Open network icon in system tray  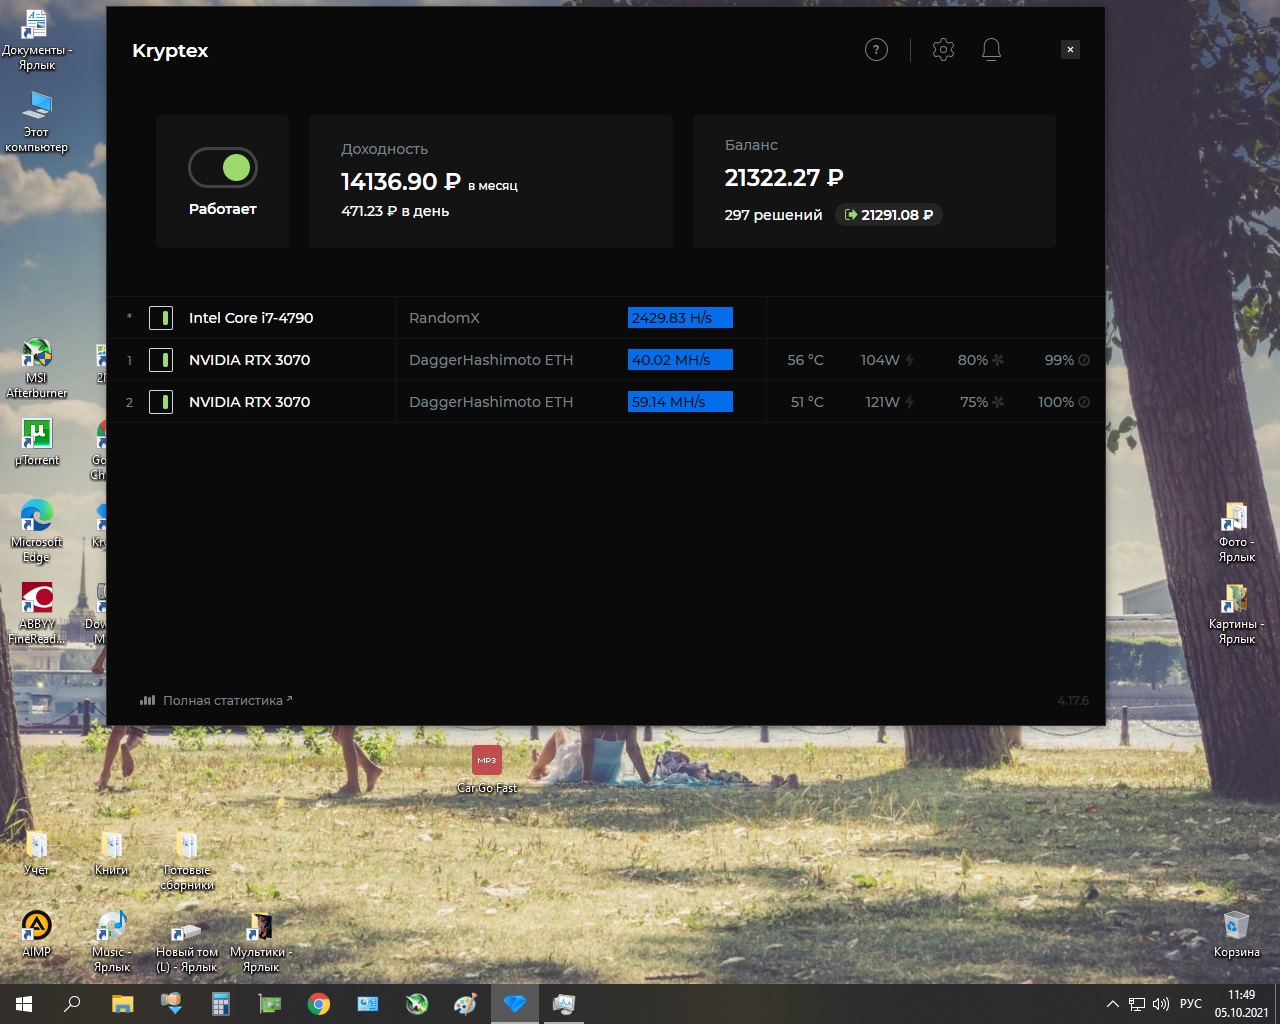[1137, 1004]
